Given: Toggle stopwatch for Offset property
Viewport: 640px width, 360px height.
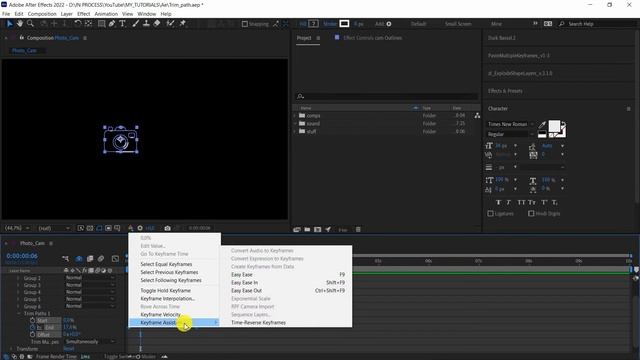Looking at the screenshot, I should (x=32, y=334).
